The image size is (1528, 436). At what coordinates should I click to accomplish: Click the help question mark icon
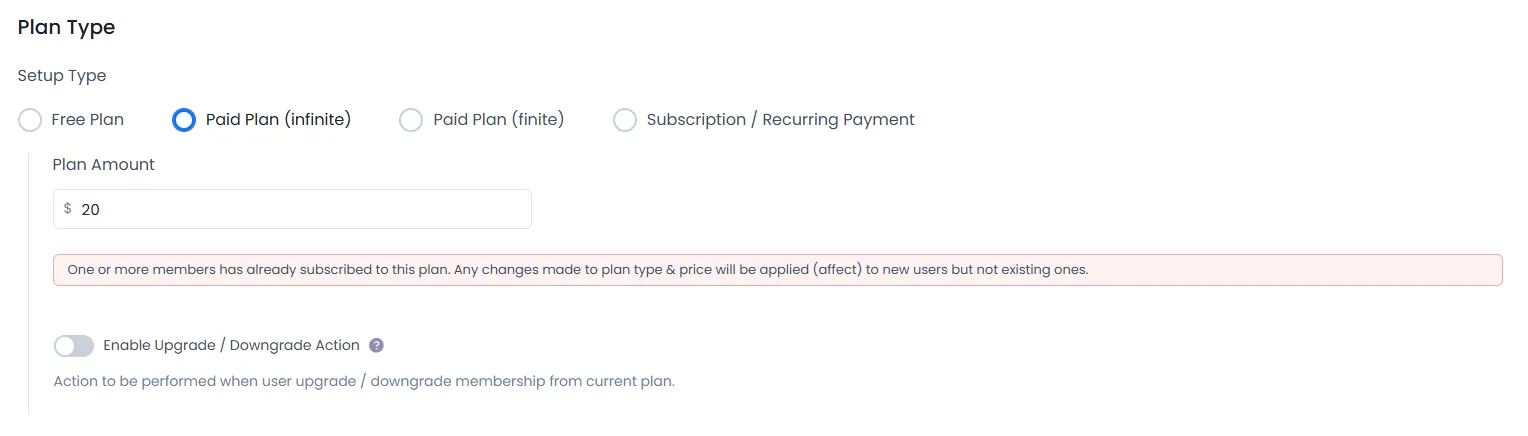pyautogui.click(x=376, y=346)
